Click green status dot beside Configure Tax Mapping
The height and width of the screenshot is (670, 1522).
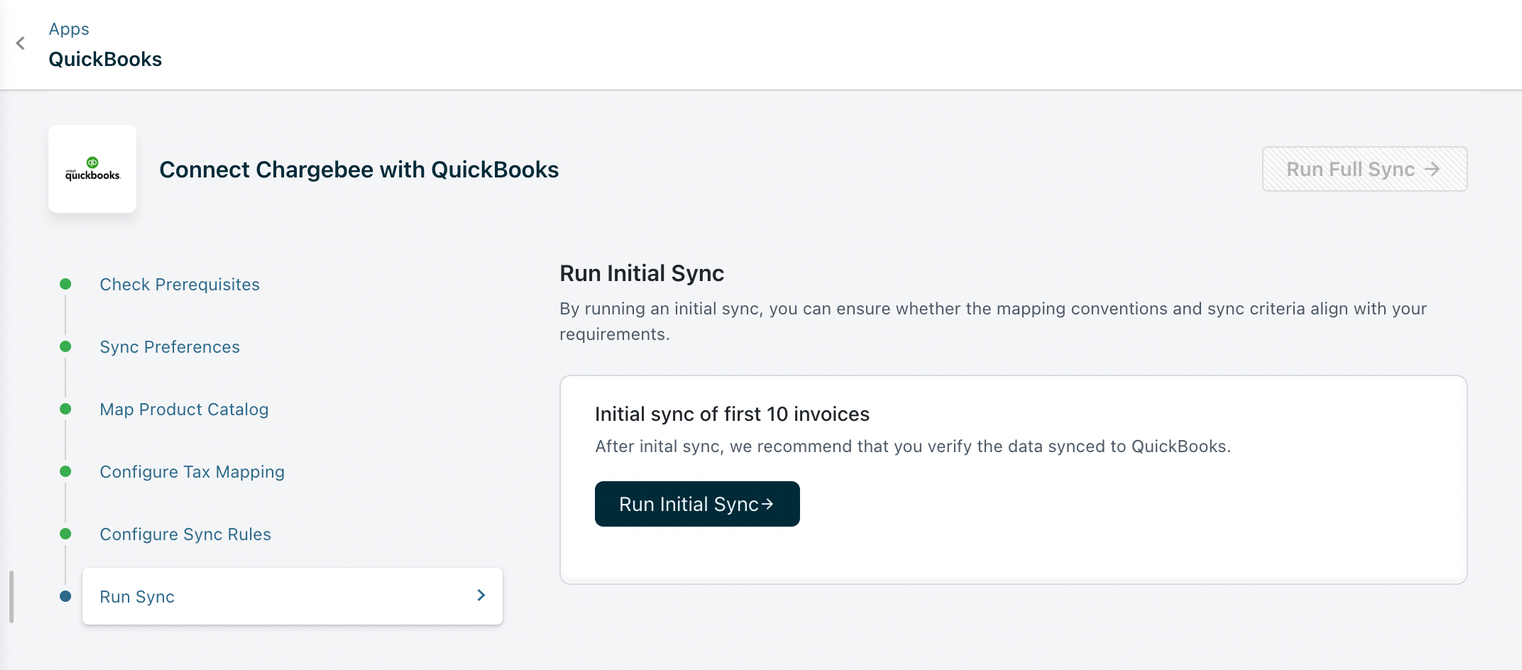[66, 471]
